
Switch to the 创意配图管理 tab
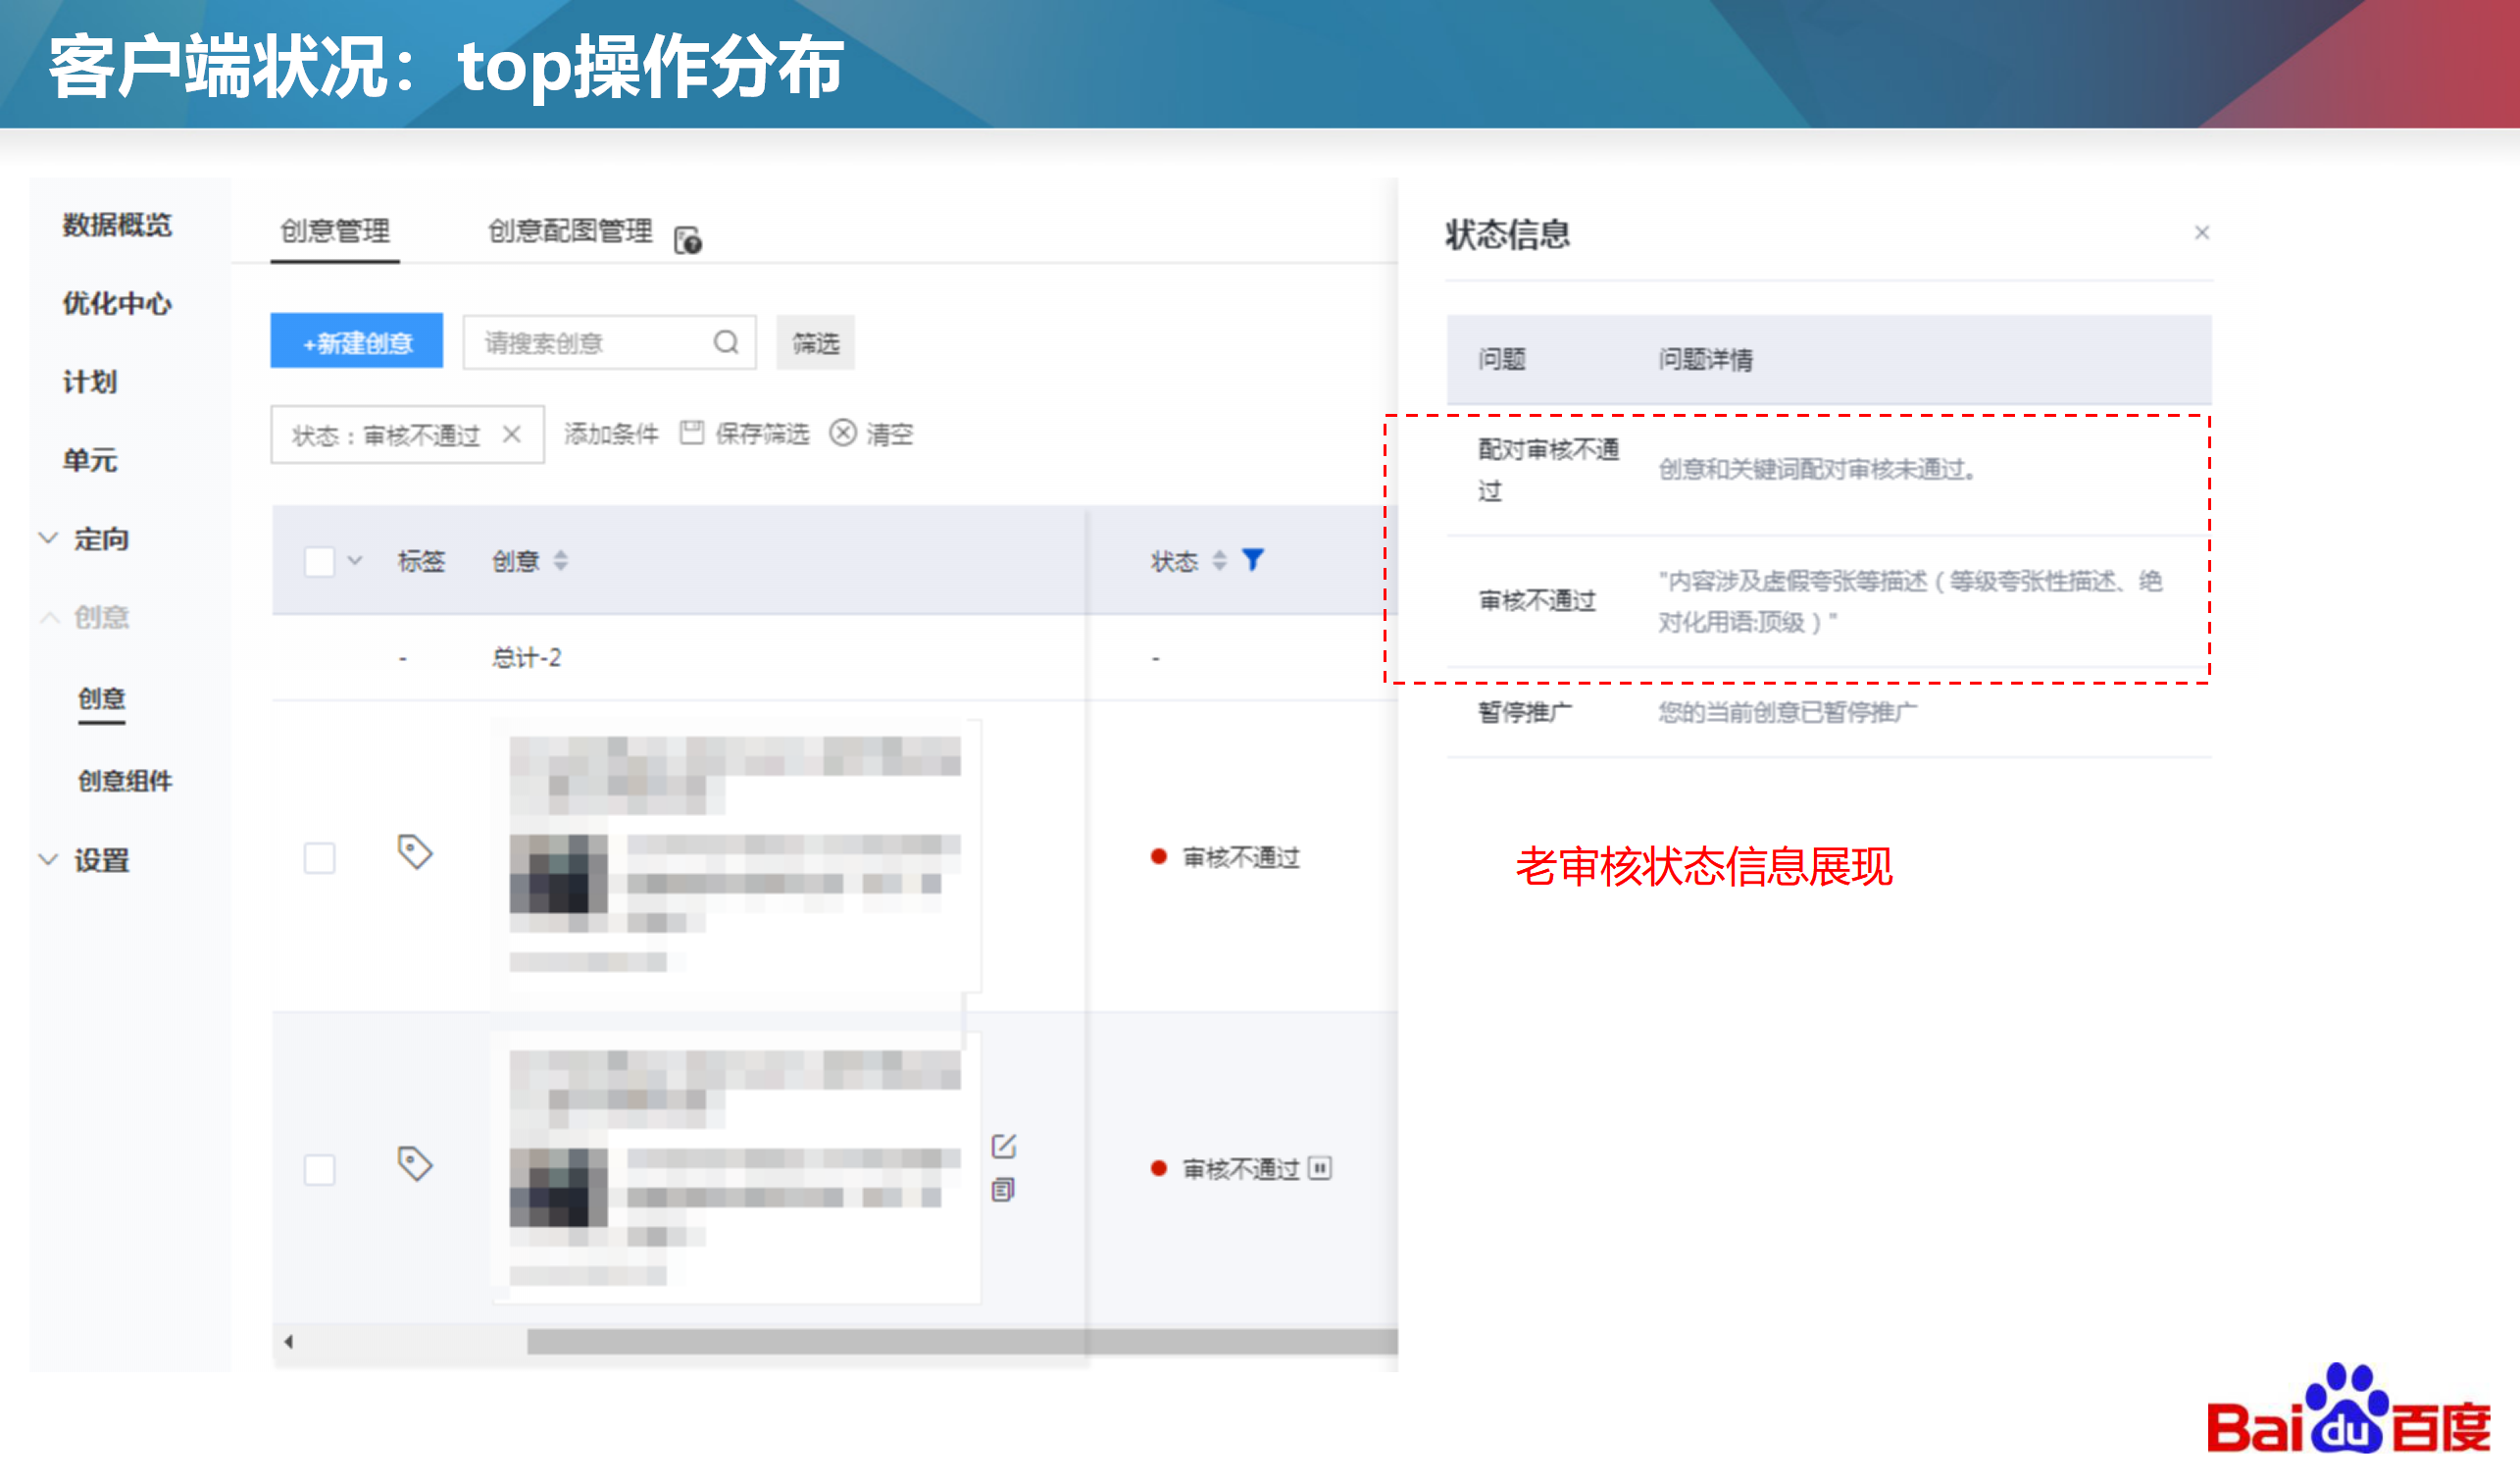[x=570, y=231]
